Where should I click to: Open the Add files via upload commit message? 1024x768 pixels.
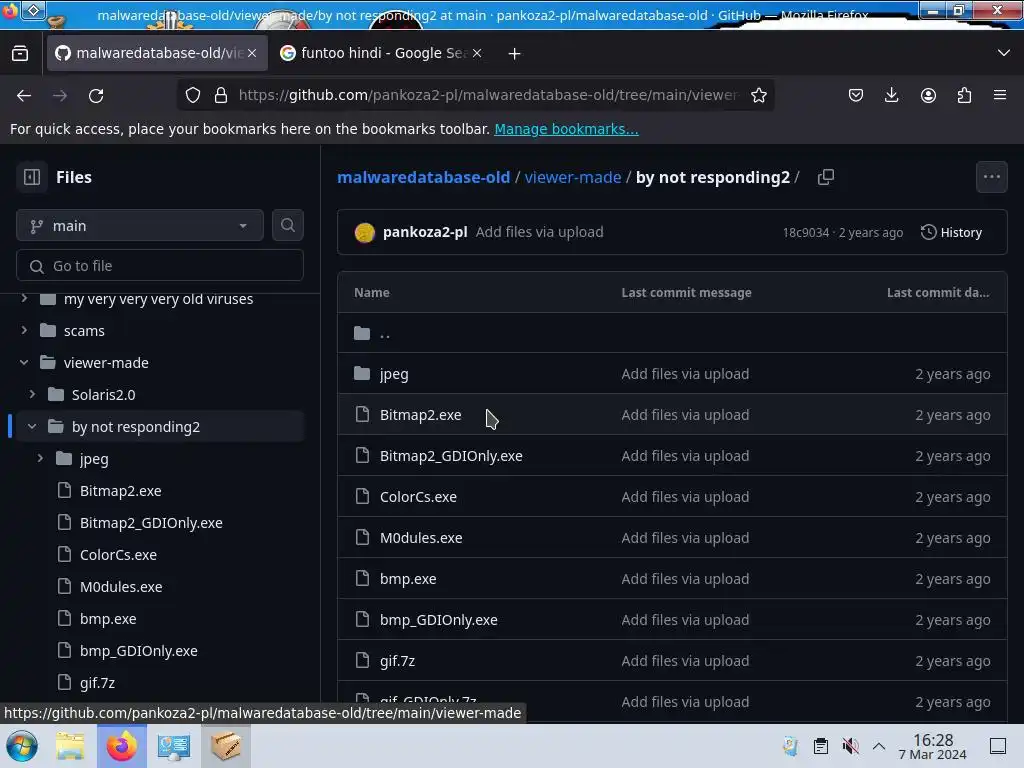pyautogui.click(x=539, y=232)
